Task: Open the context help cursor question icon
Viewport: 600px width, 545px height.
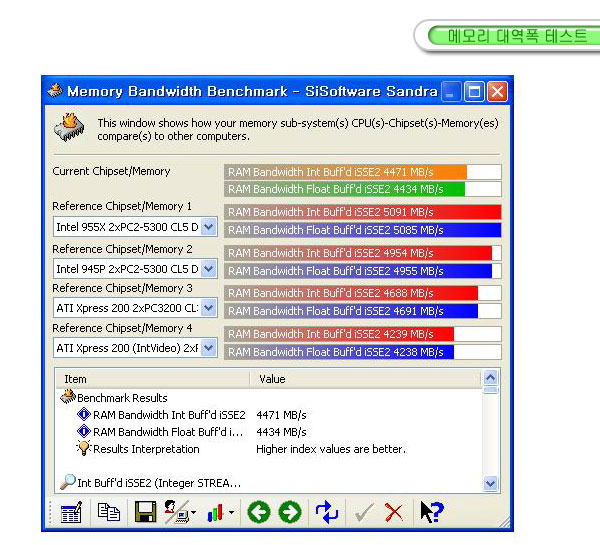Action: click(432, 512)
